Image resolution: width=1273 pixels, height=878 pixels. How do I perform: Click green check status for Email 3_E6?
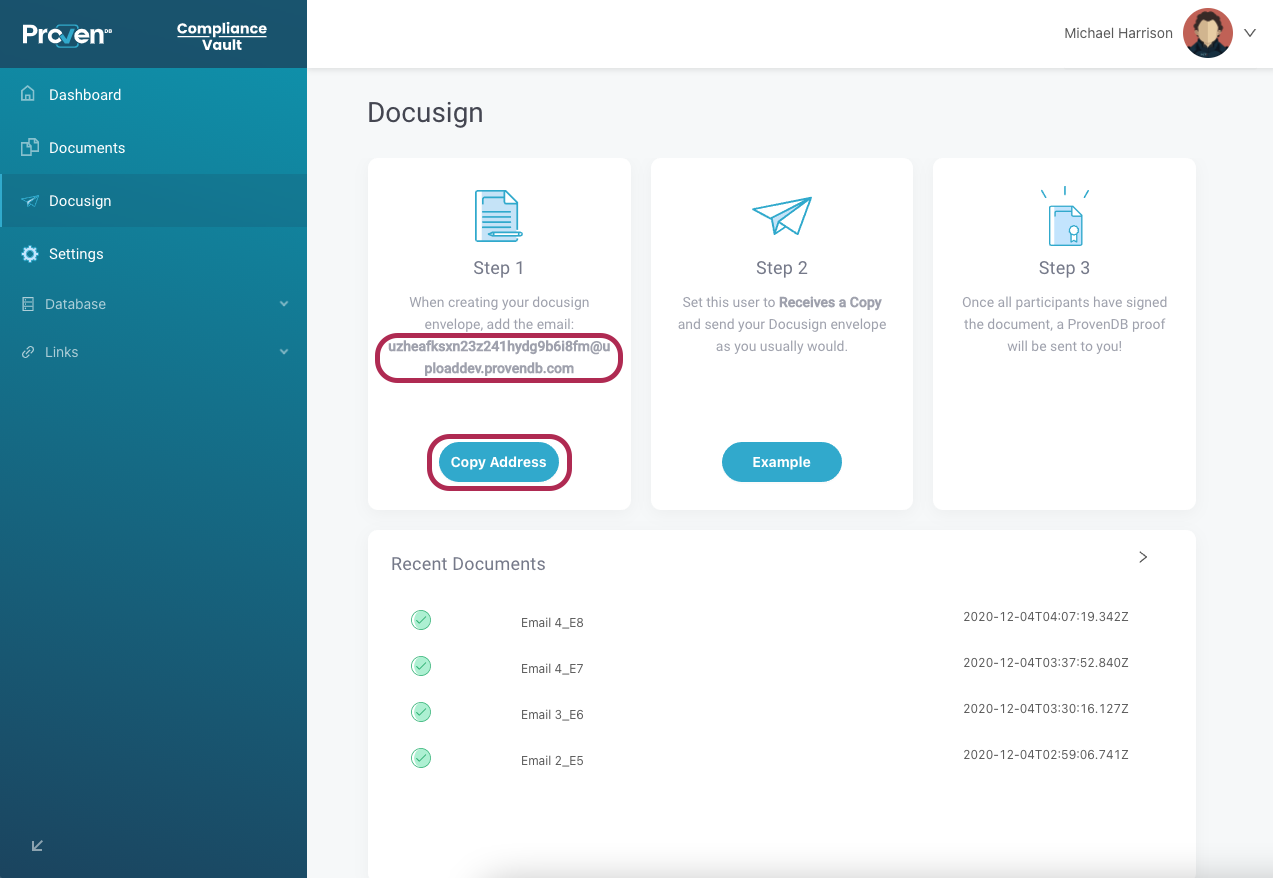(x=421, y=712)
